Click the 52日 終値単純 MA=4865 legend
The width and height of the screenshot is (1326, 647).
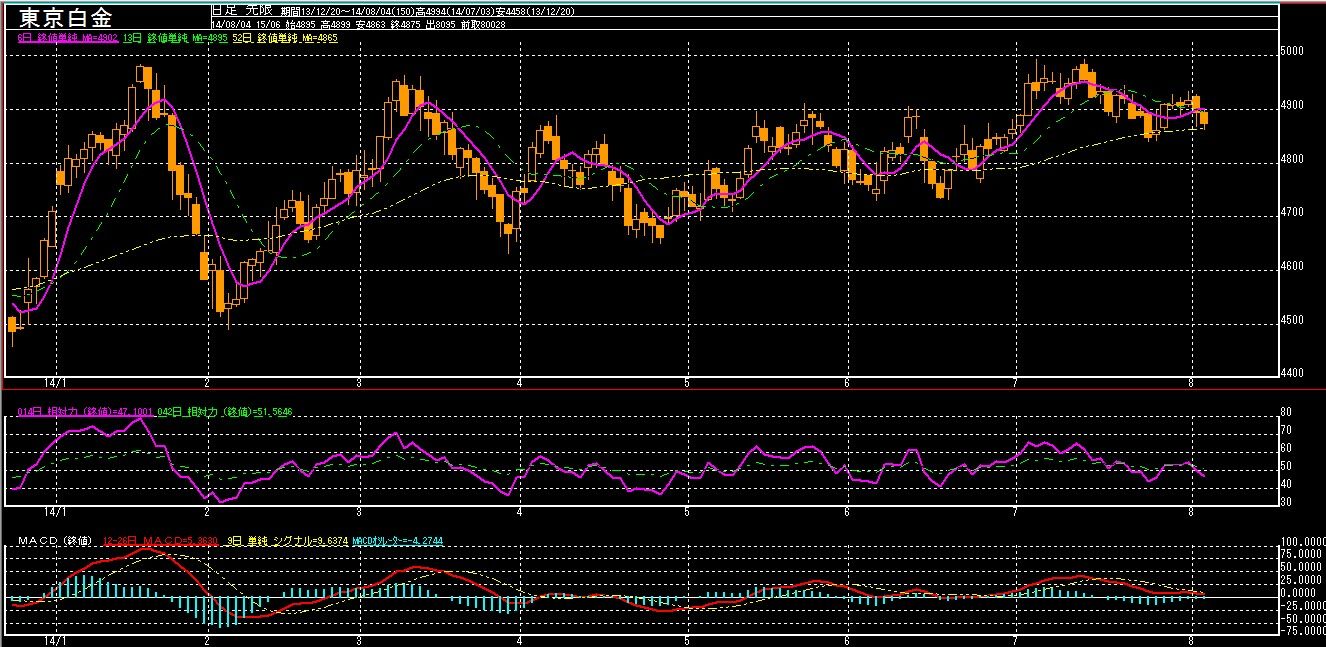(x=285, y=38)
